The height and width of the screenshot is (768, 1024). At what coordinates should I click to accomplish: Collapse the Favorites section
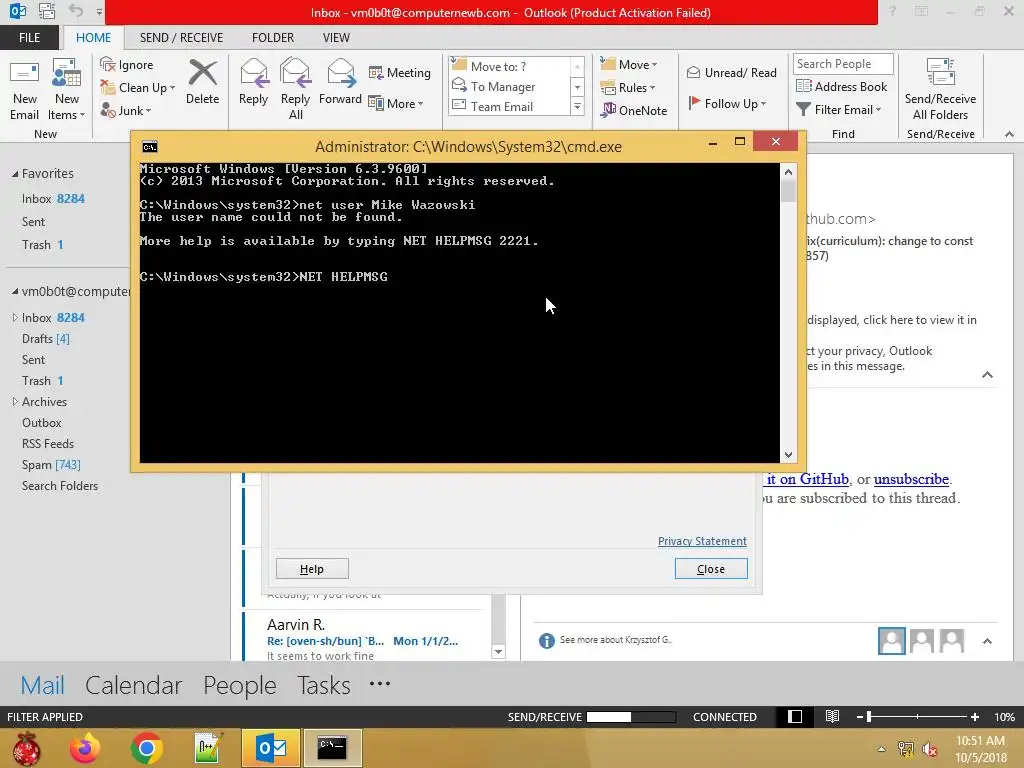[x=15, y=174]
